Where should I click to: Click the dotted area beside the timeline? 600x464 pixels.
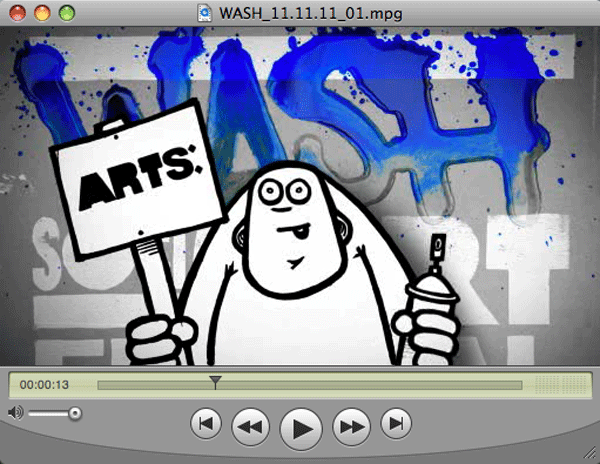(560, 384)
